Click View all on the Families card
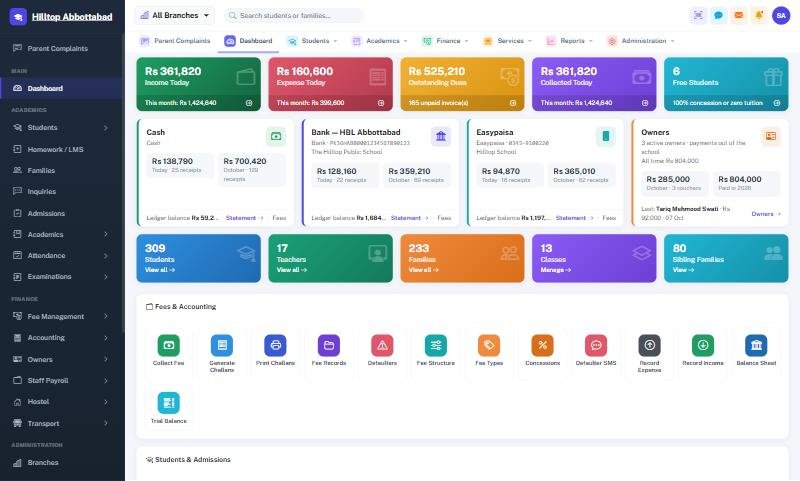Viewport: 800px width, 481px height. point(423,270)
